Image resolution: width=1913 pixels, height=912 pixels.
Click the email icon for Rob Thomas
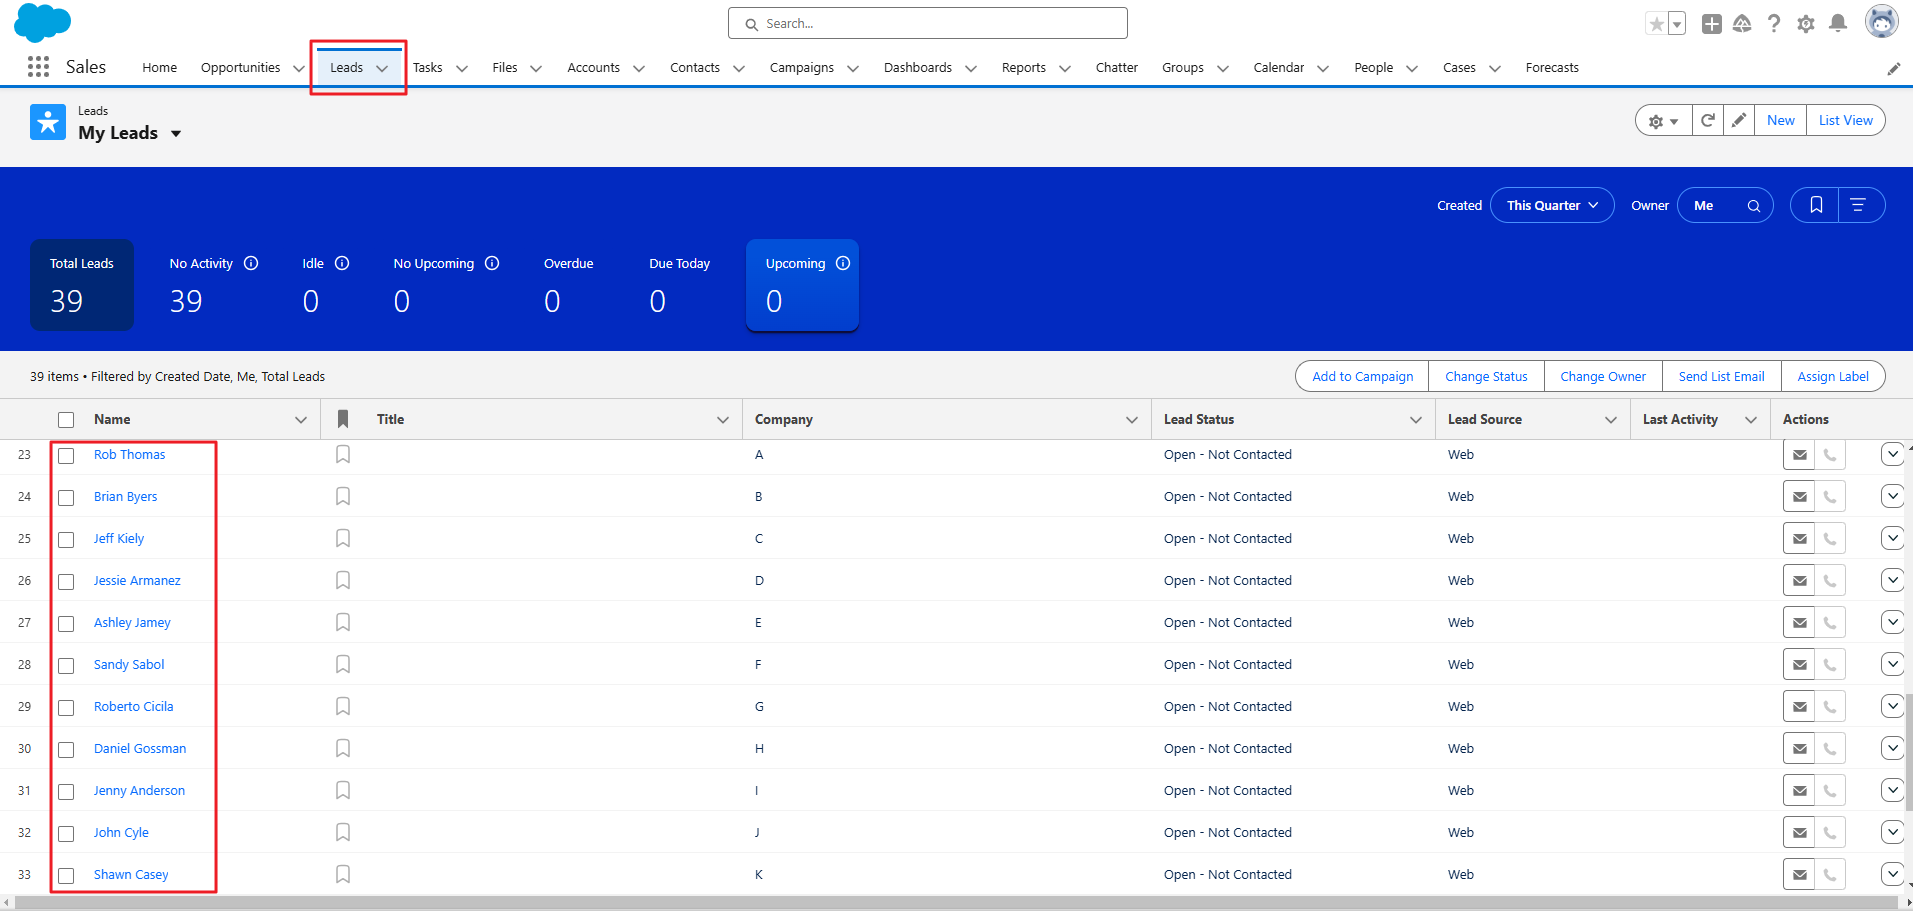click(1799, 455)
